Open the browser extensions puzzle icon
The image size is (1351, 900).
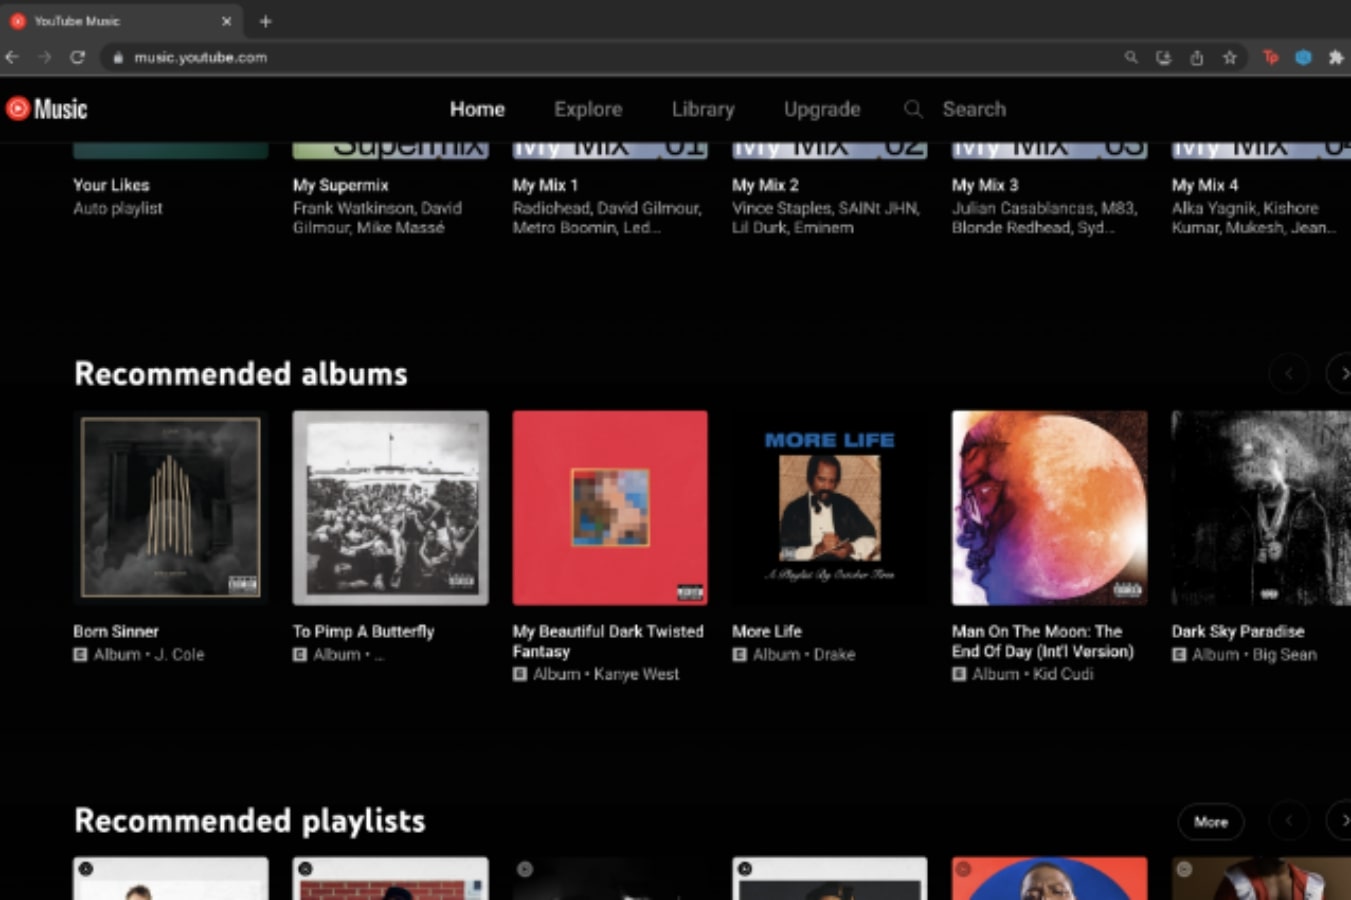(1335, 58)
